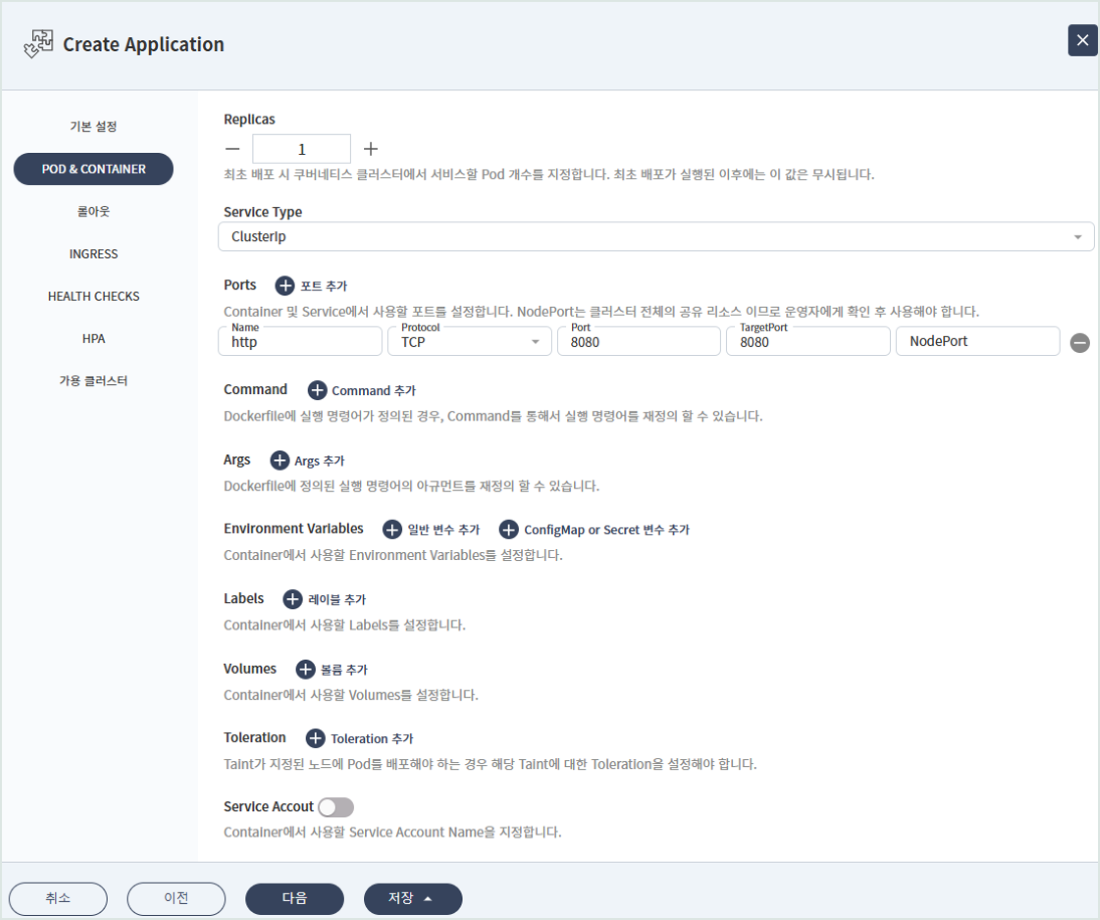The width and height of the screenshot is (1100, 920).
Task: Open the 가용 클러스터 section
Action: tap(93, 381)
